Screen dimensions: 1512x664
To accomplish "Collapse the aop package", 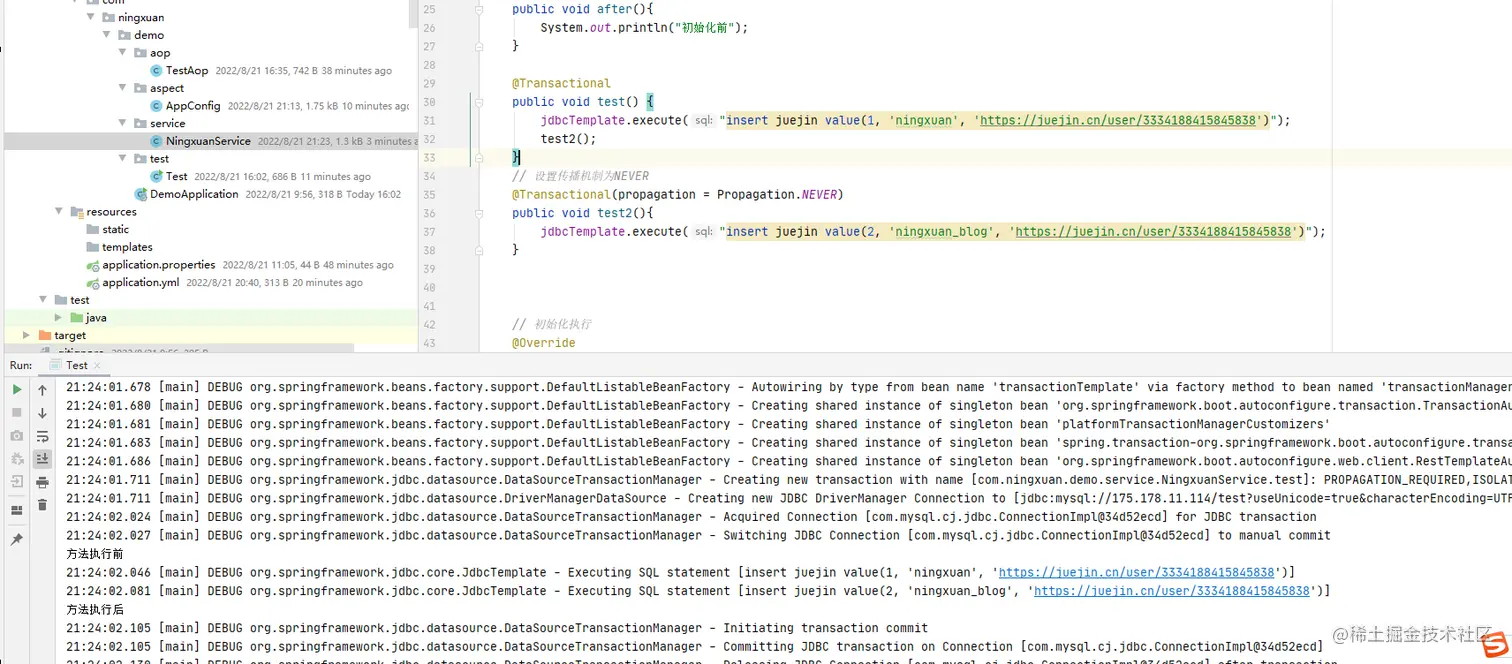I will (123, 53).
